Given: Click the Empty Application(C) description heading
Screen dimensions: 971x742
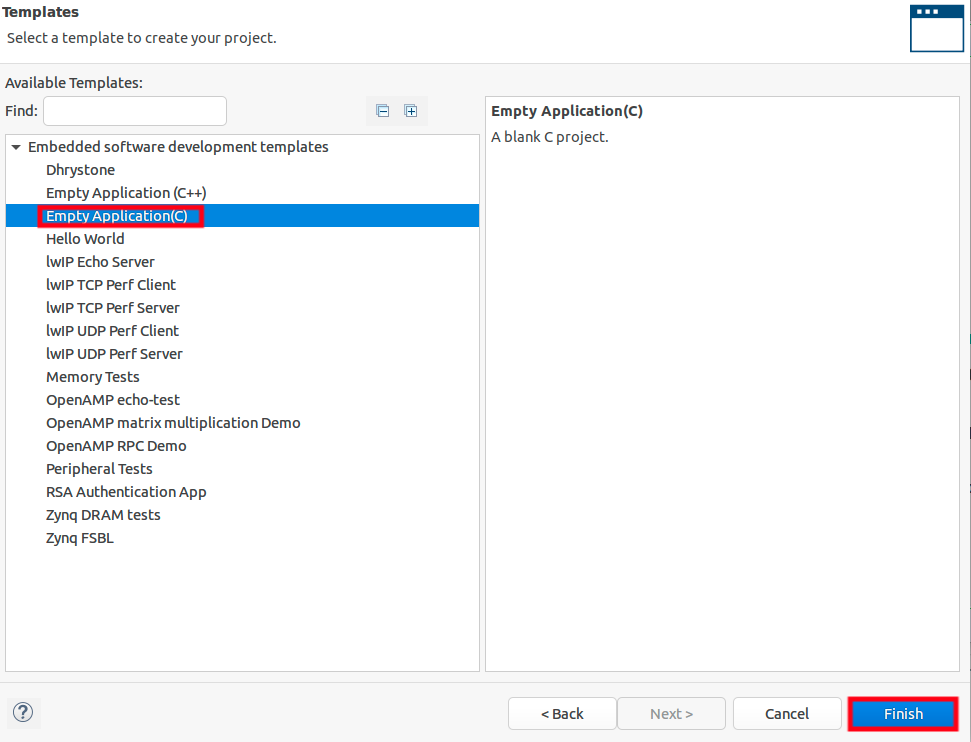Looking at the screenshot, I should click(x=567, y=111).
